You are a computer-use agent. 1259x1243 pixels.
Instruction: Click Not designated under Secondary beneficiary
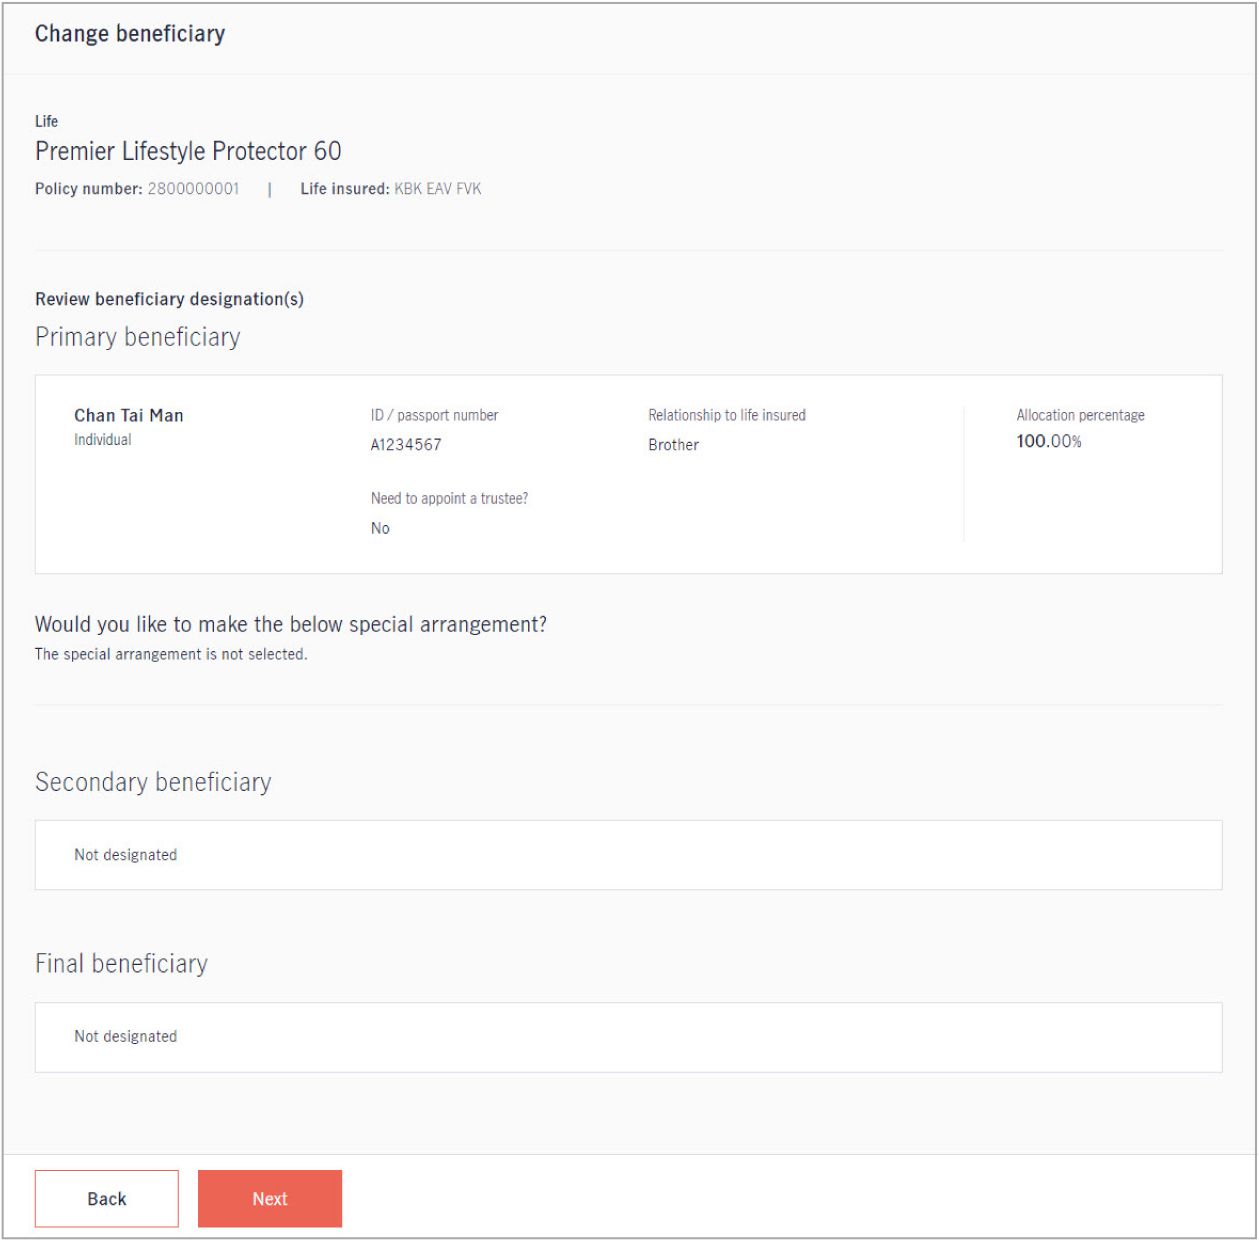click(x=126, y=855)
